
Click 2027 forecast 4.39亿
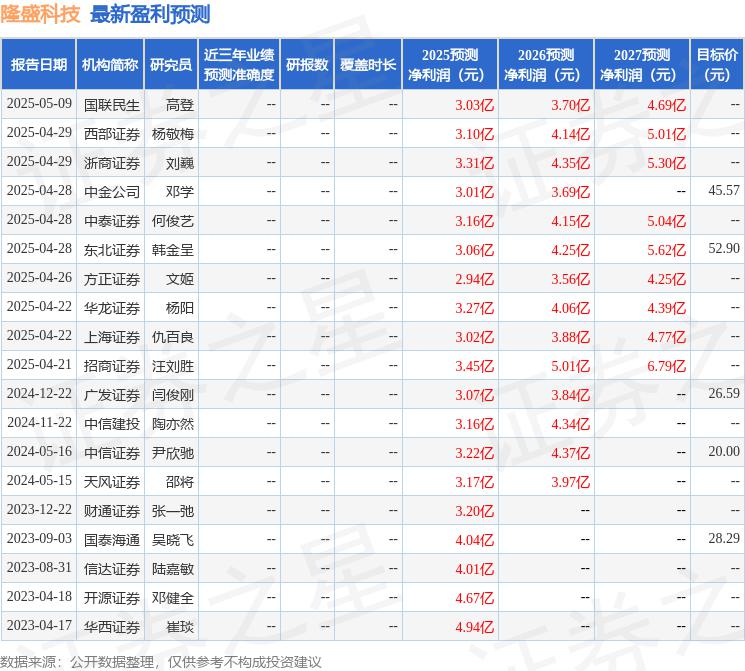click(666, 308)
